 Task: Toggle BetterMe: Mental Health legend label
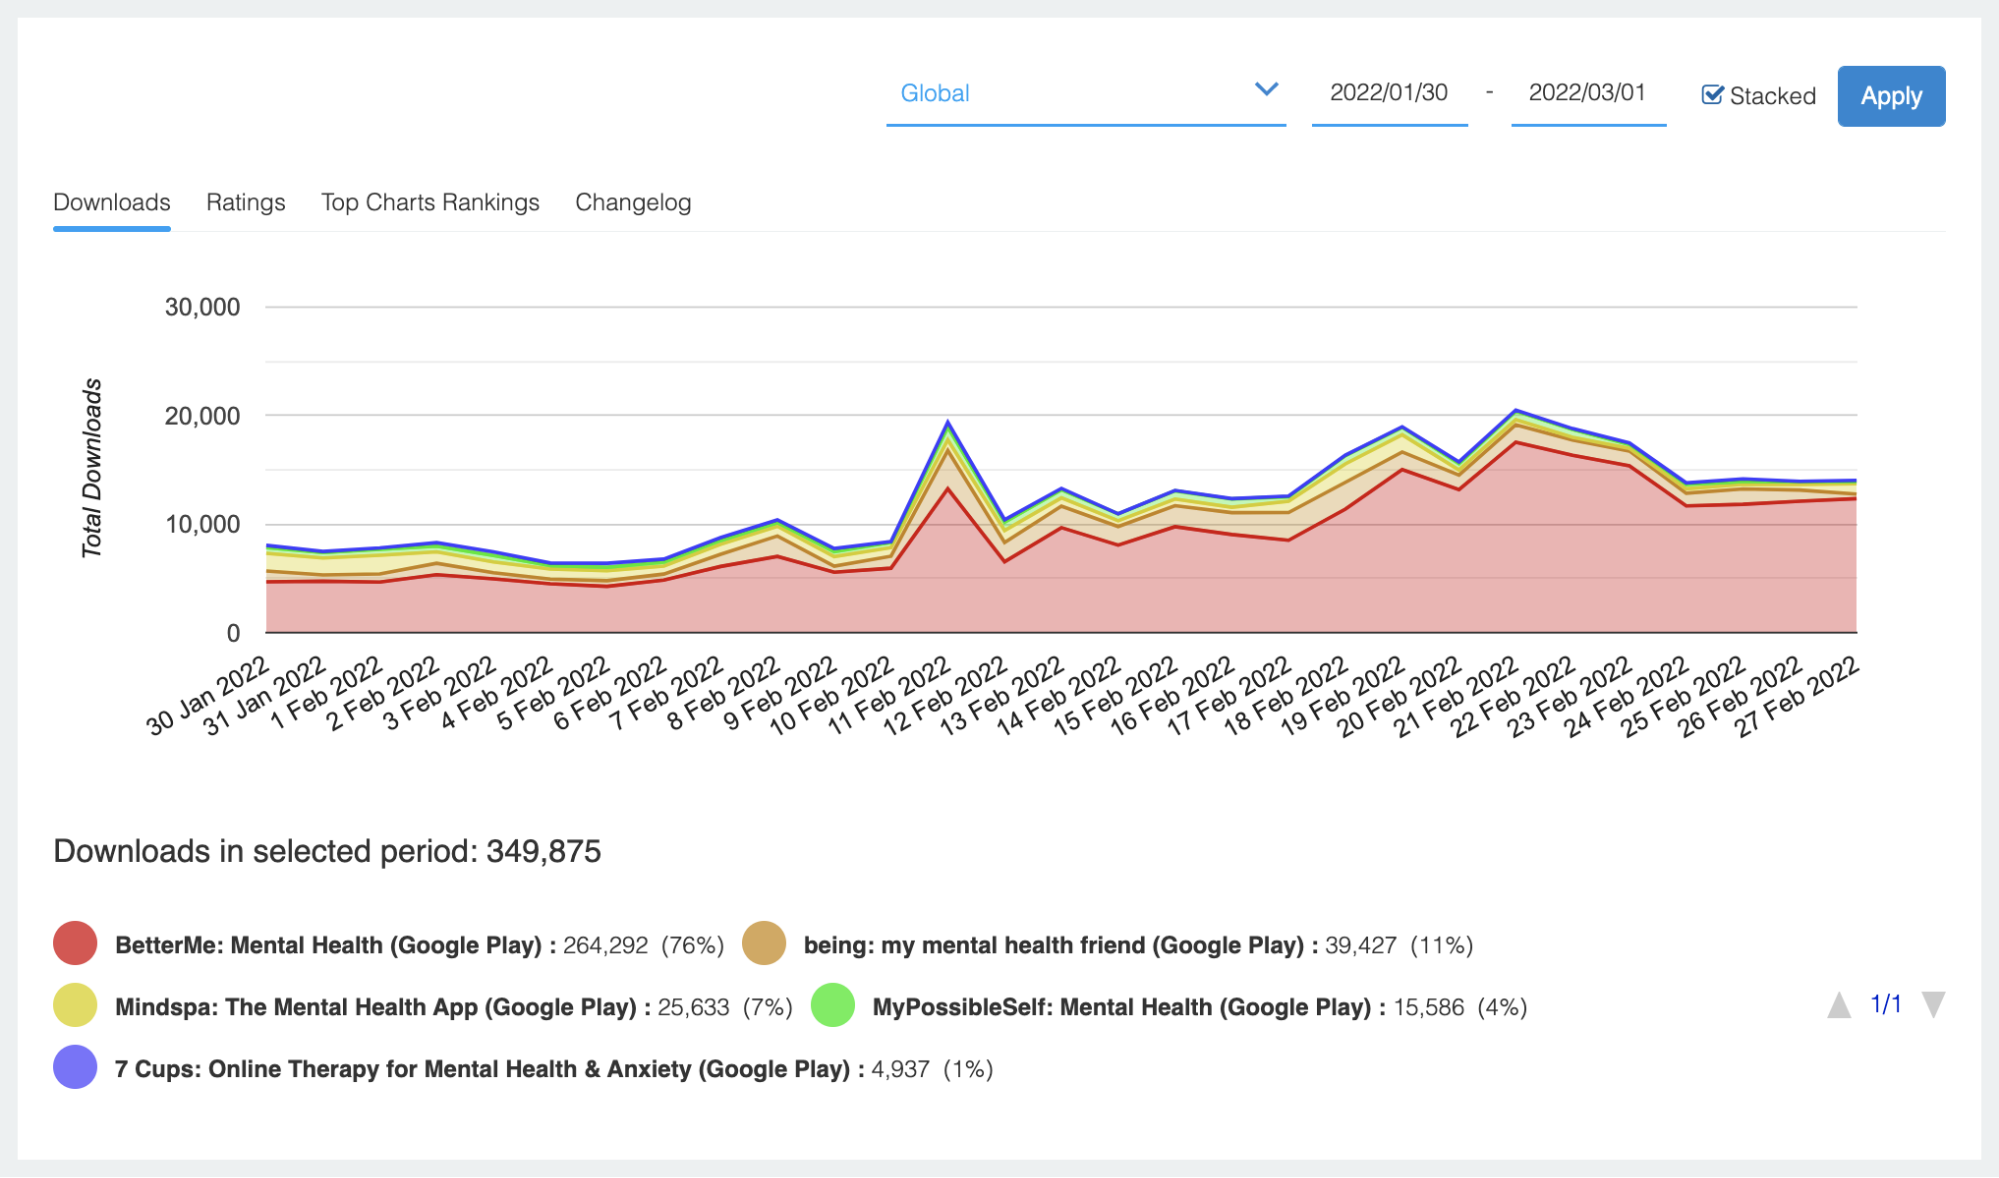(x=328, y=945)
